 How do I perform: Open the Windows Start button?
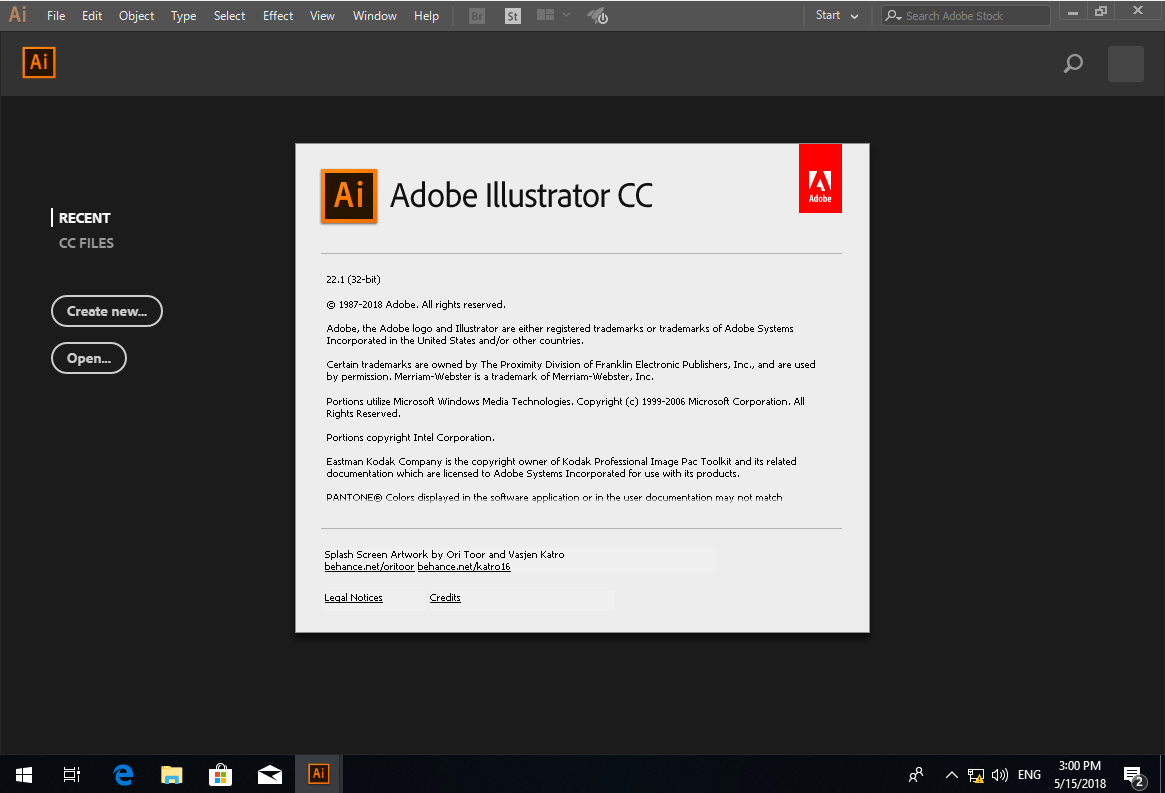(x=24, y=774)
